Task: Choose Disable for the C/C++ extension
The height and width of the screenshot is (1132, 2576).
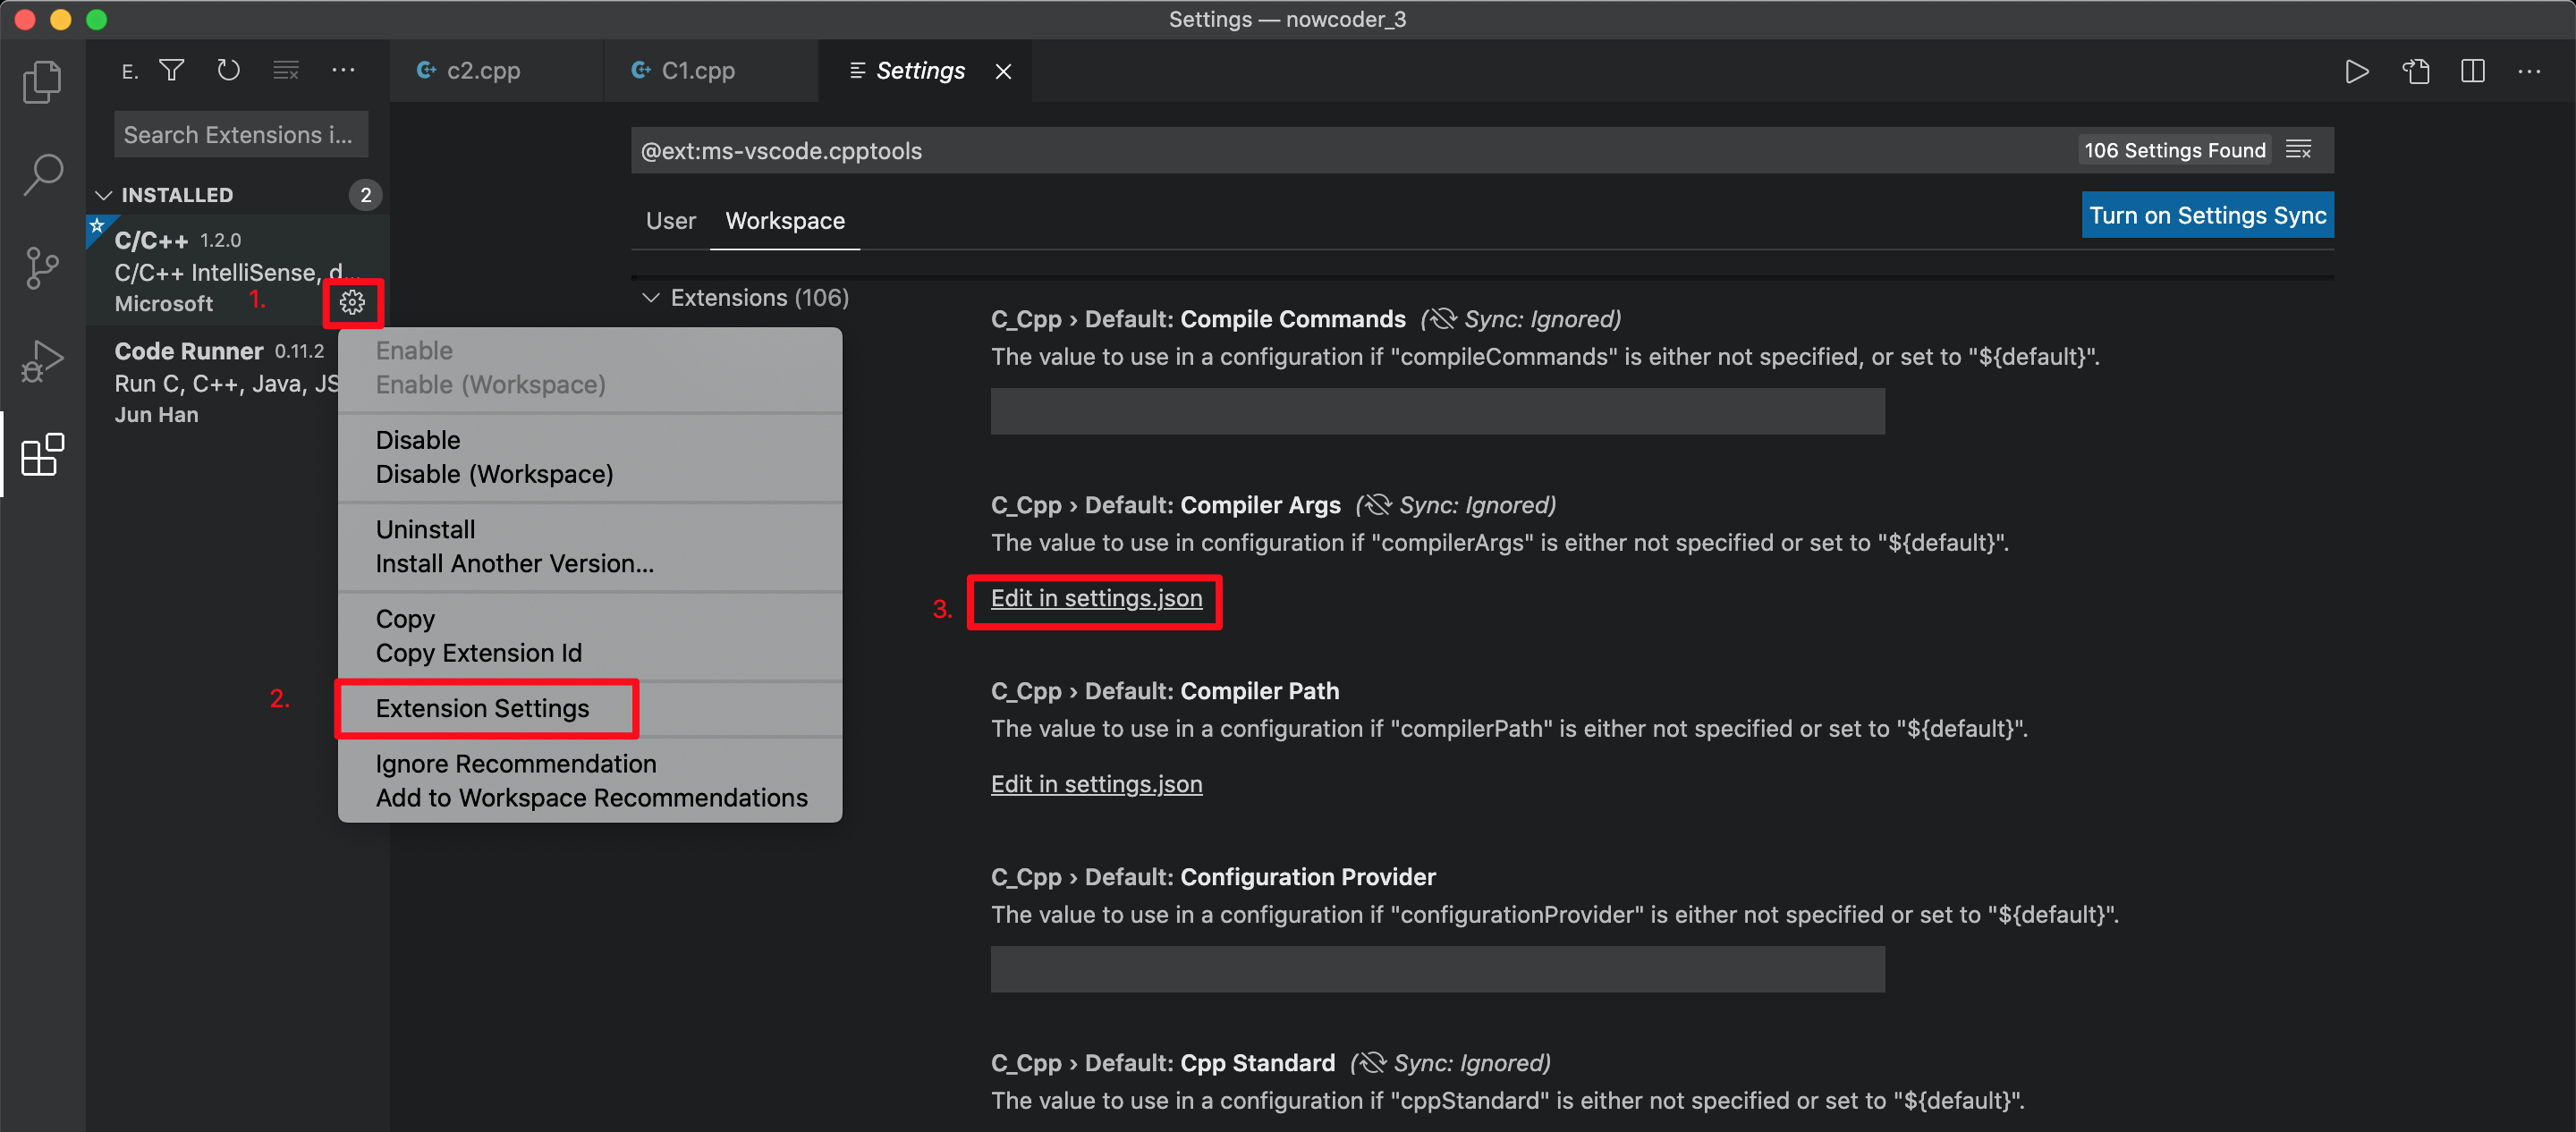Action: 417,439
